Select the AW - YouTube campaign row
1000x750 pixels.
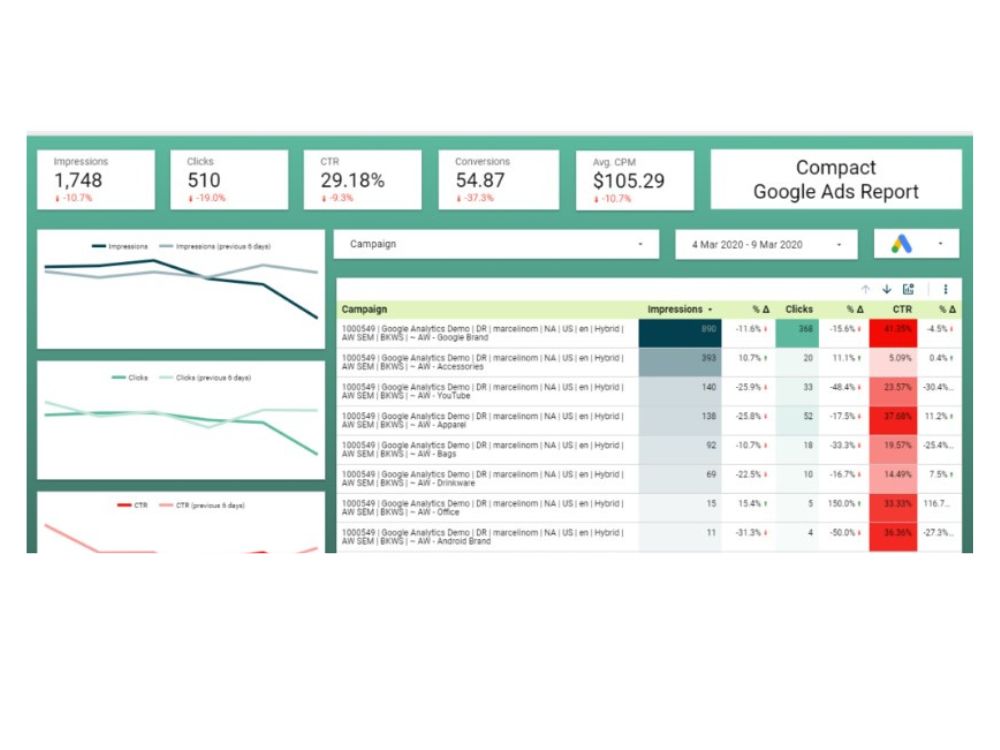click(x=648, y=392)
